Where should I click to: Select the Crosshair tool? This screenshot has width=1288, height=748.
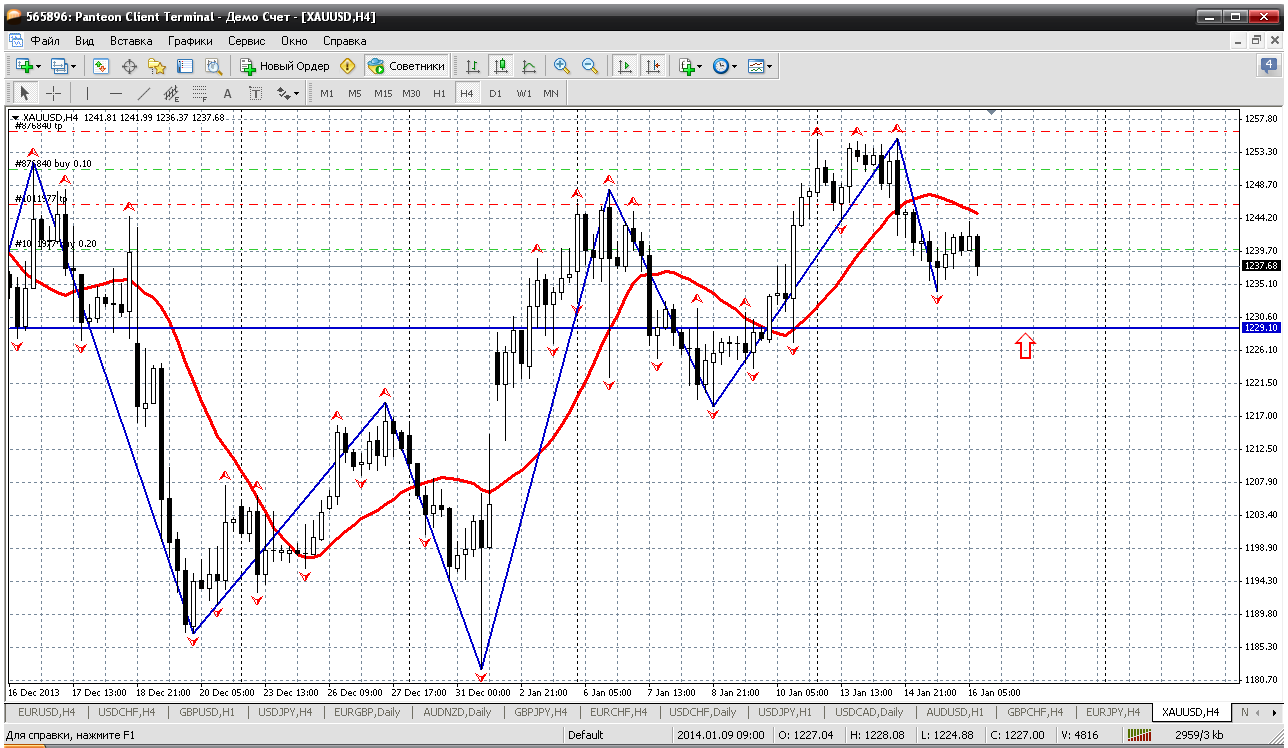(x=53, y=93)
